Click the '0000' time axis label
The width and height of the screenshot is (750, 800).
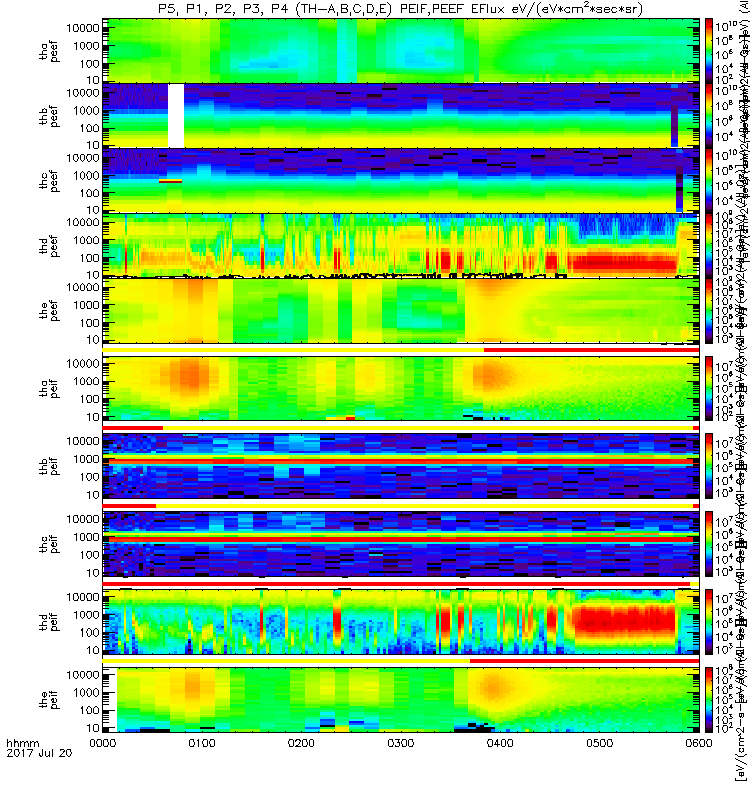[x=103, y=743]
